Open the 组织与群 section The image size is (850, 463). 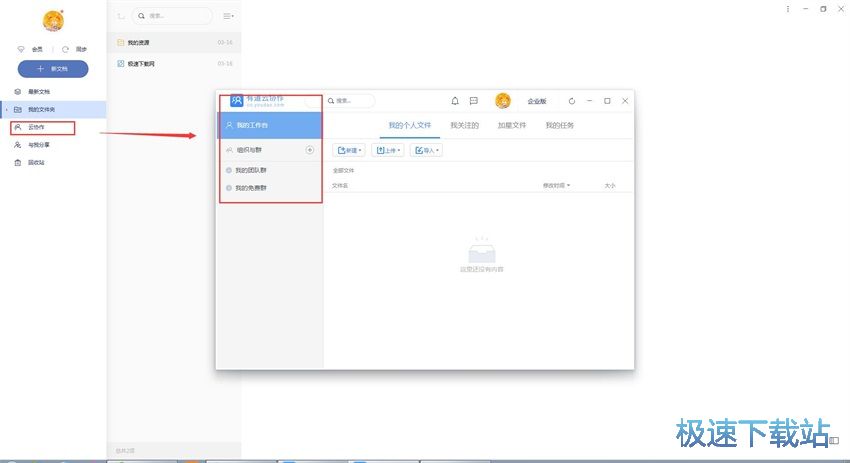tap(249, 150)
